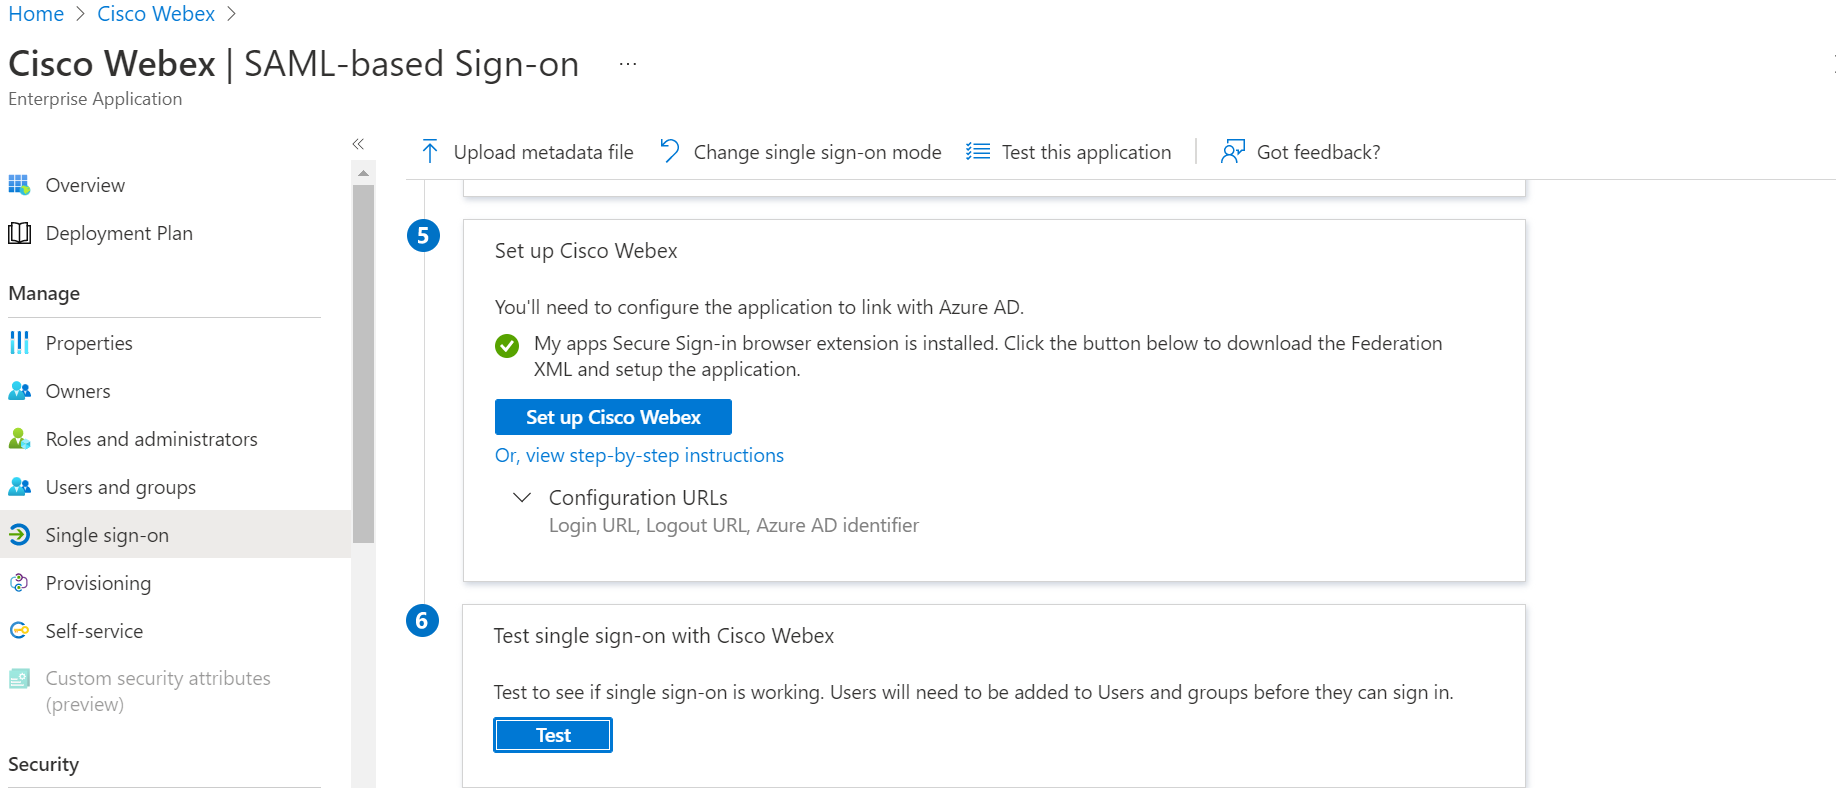Click the Set up Cisco Webex button

(x=613, y=417)
